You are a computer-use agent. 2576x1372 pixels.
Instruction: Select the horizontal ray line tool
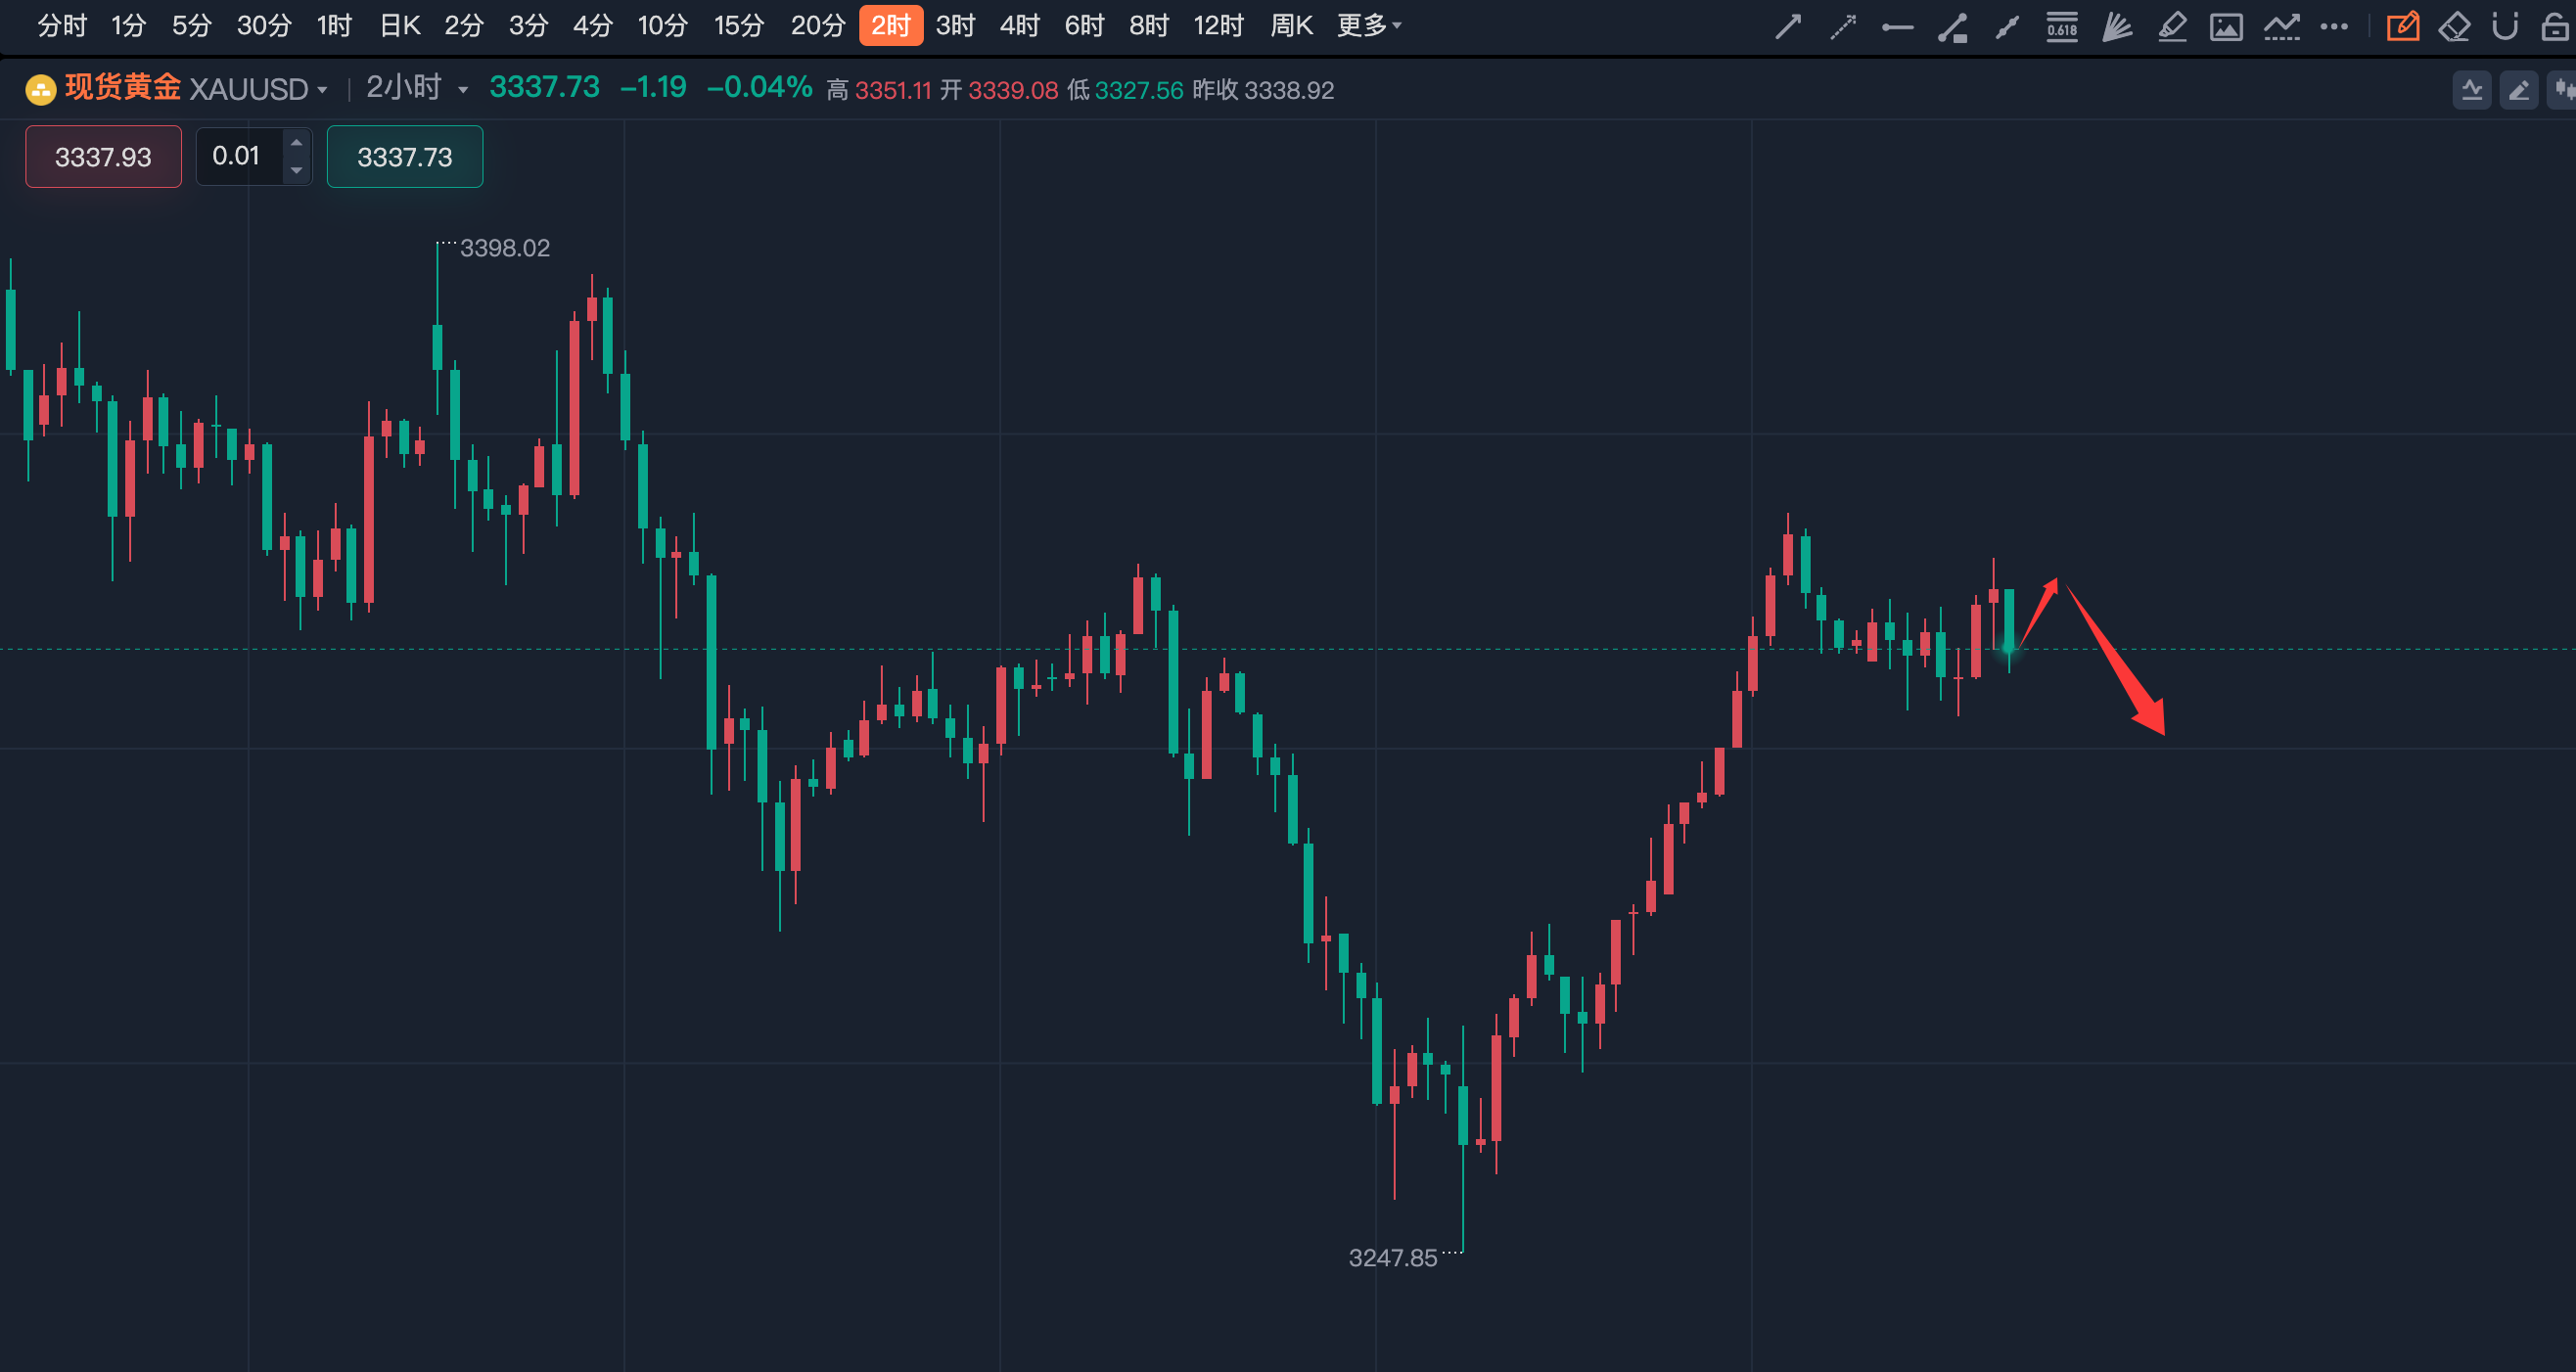1897,27
